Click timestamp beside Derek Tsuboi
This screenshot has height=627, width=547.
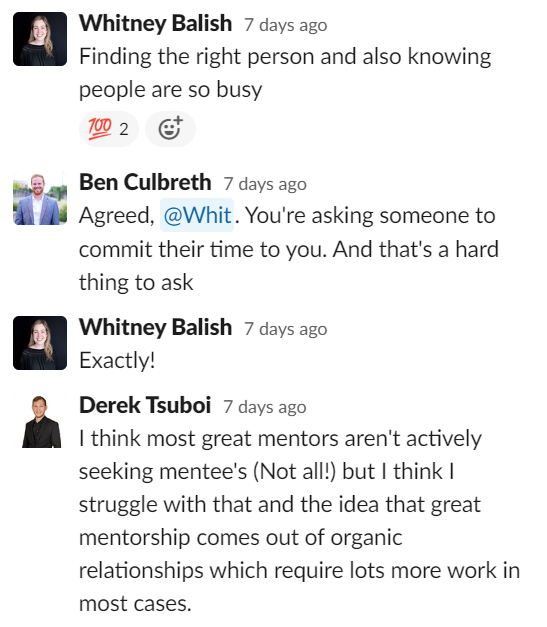point(265,407)
